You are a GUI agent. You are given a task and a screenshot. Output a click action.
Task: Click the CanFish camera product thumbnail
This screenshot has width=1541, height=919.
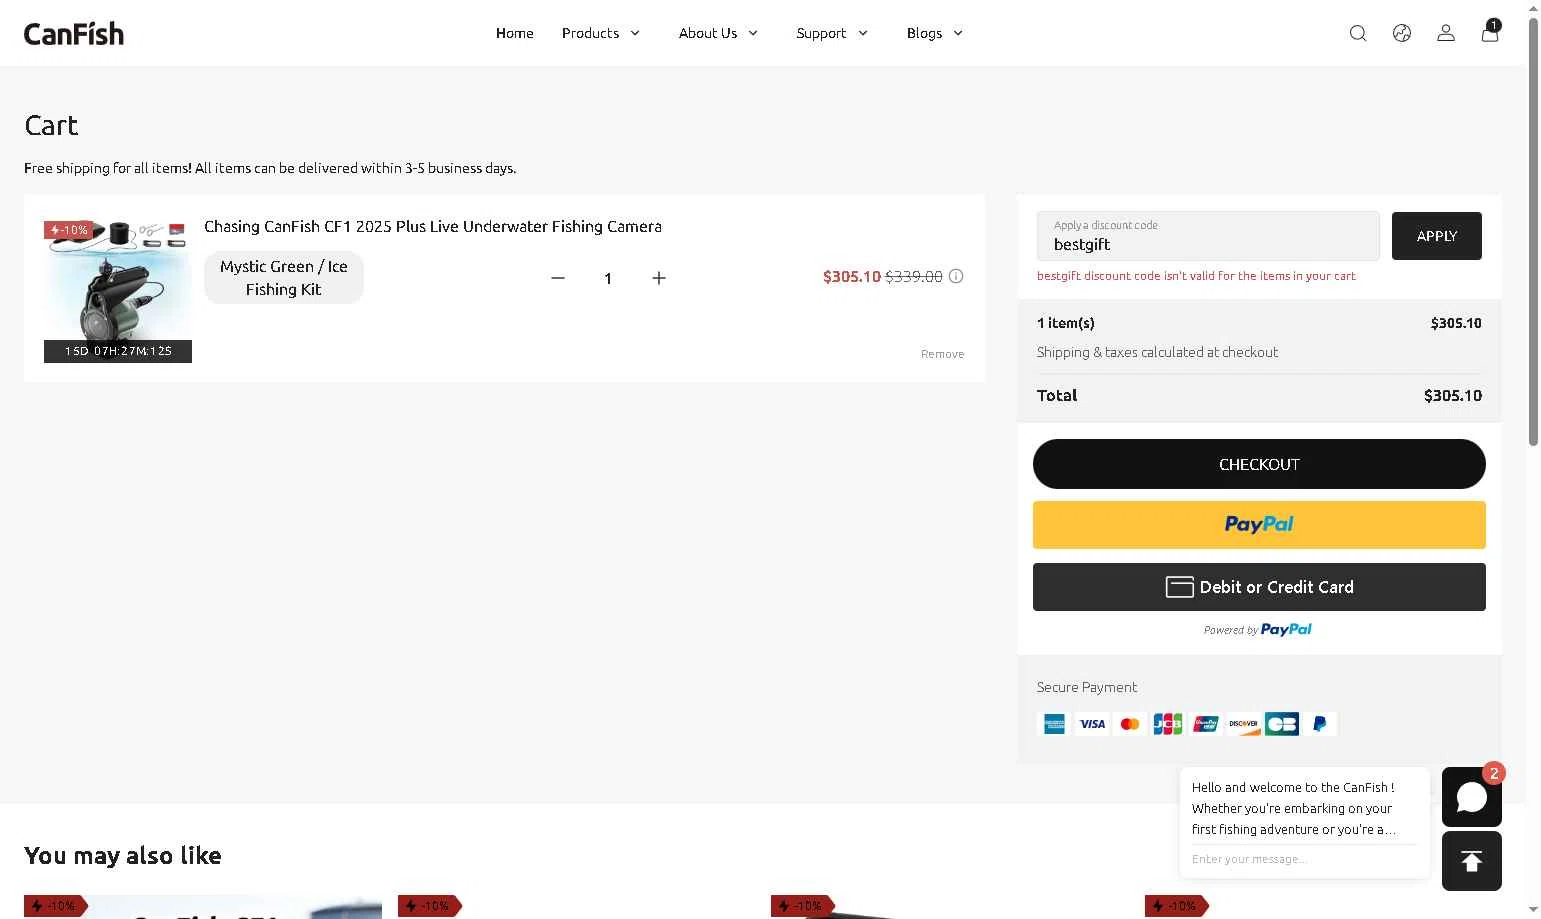(x=118, y=289)
